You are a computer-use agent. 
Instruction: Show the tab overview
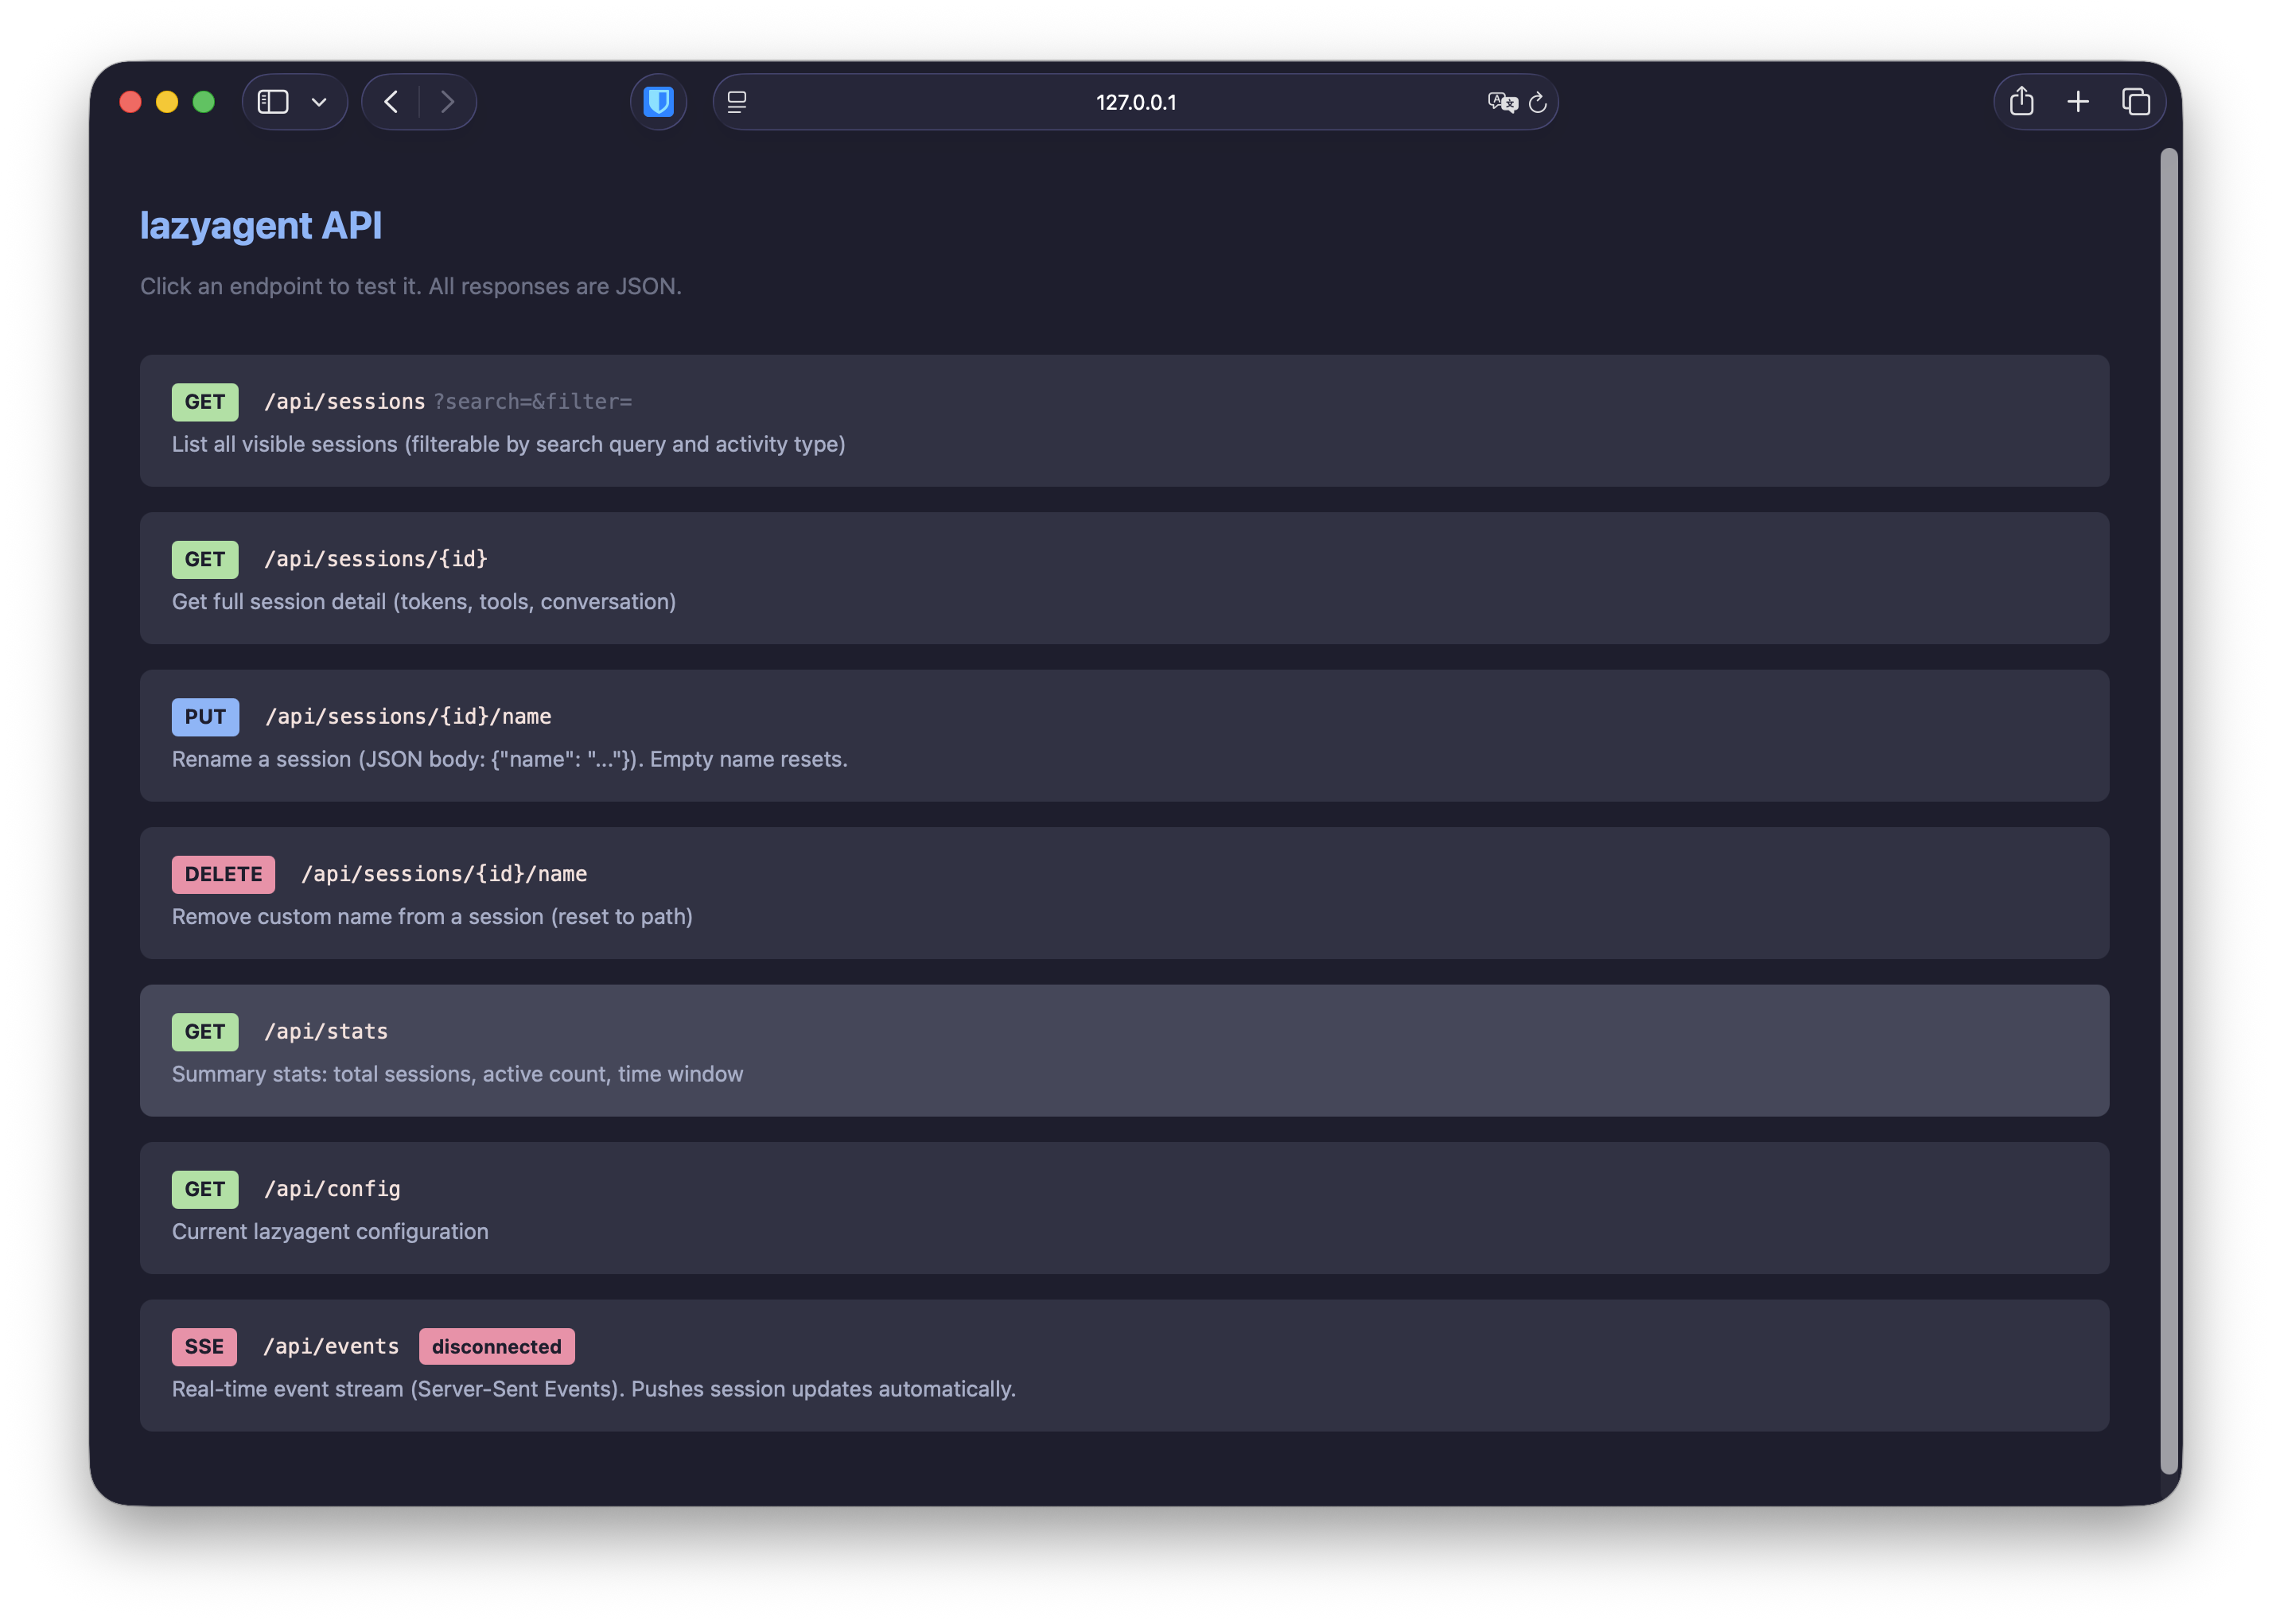tap(2135, 101)
